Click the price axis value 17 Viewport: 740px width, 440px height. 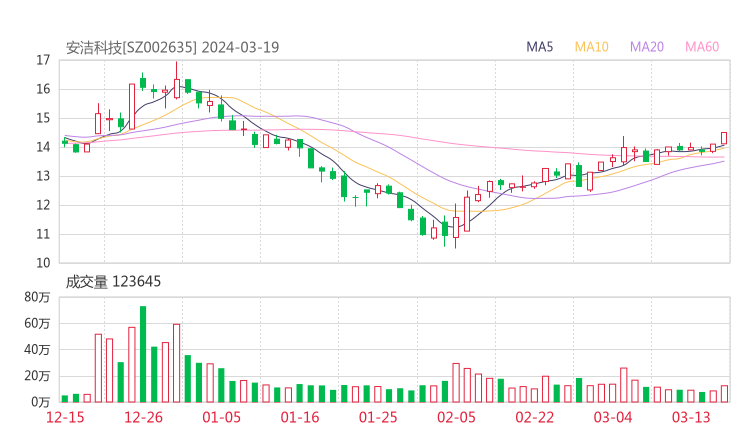pos(43,60)
